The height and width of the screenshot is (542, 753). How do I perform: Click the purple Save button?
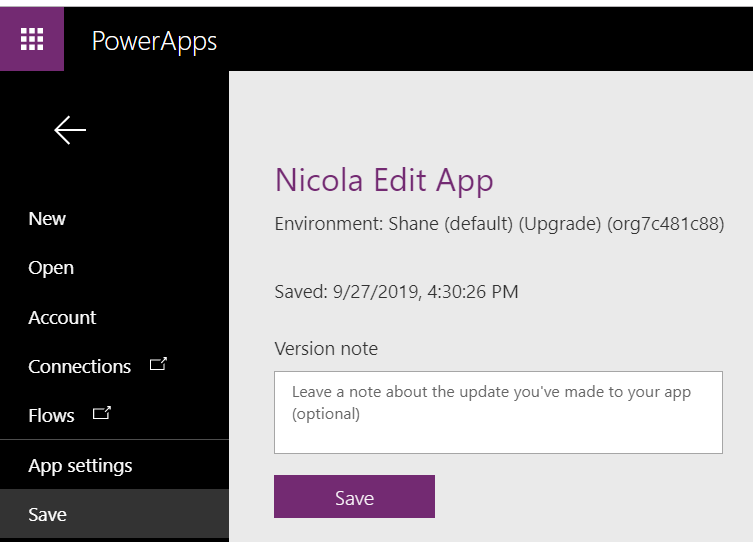click(354, 497)
